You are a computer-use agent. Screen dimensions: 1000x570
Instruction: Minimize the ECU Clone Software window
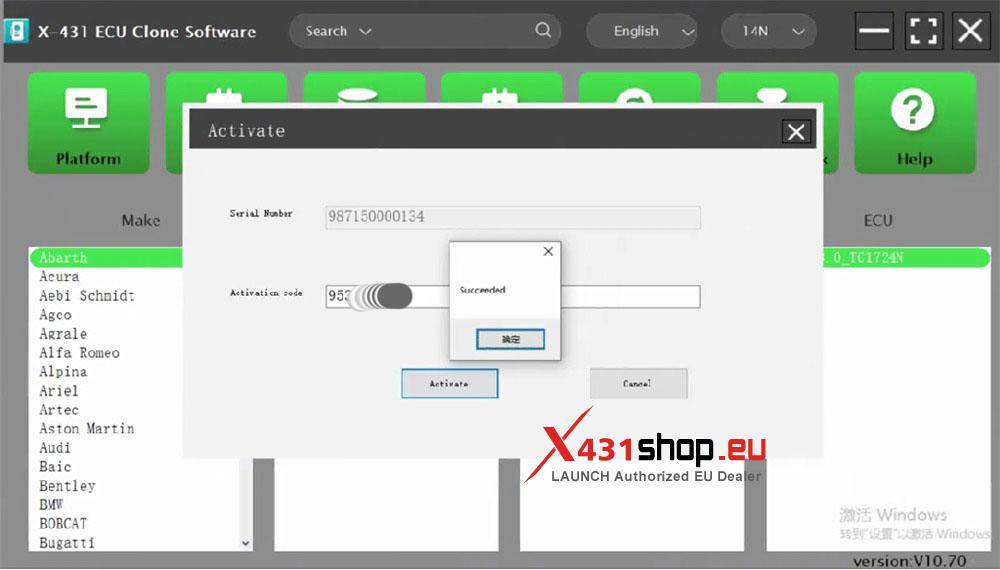[873, 31]
